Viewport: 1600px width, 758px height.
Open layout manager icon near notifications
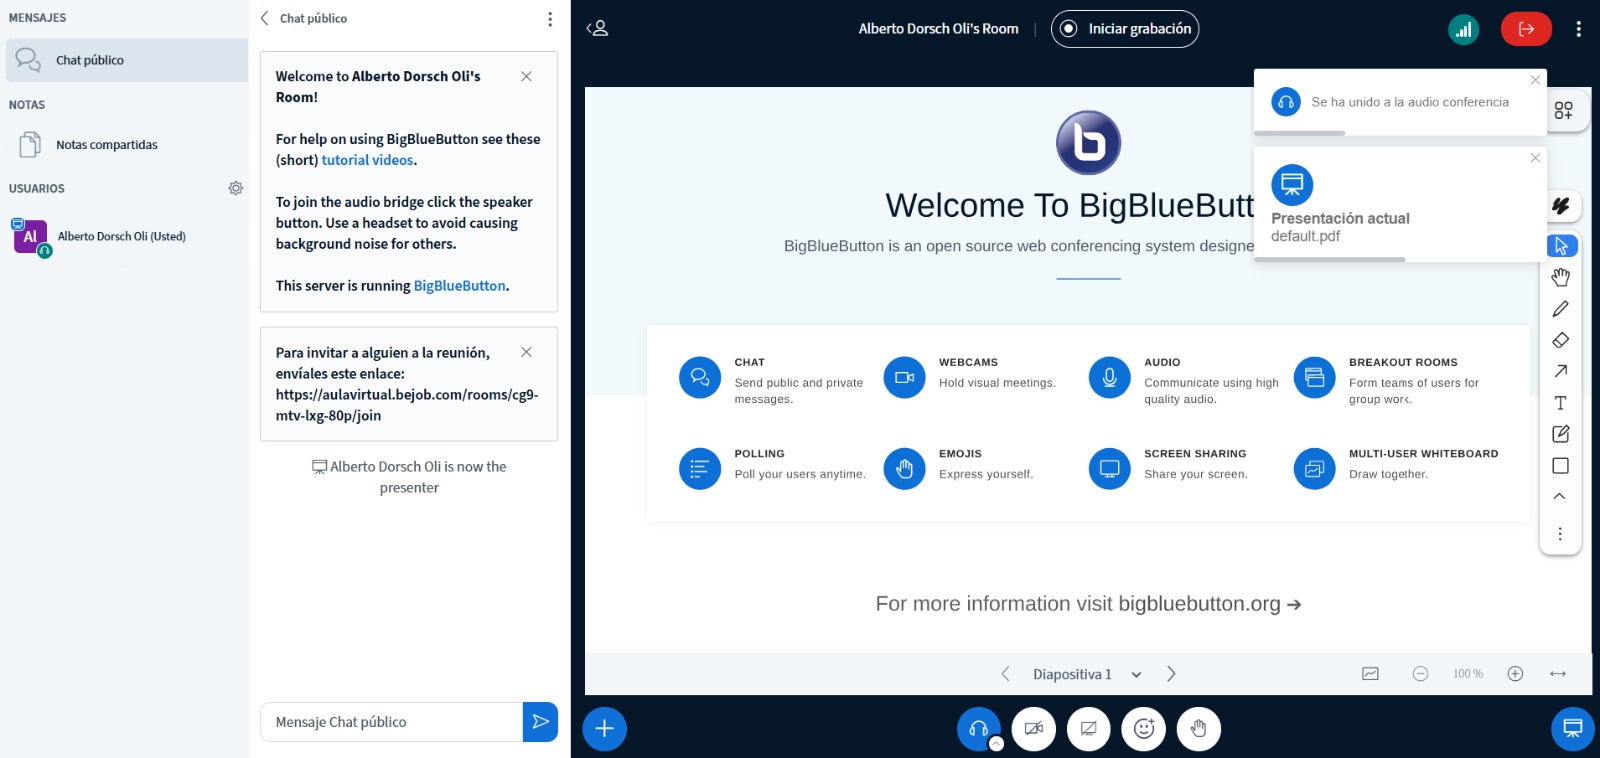tap(1564, 110)
